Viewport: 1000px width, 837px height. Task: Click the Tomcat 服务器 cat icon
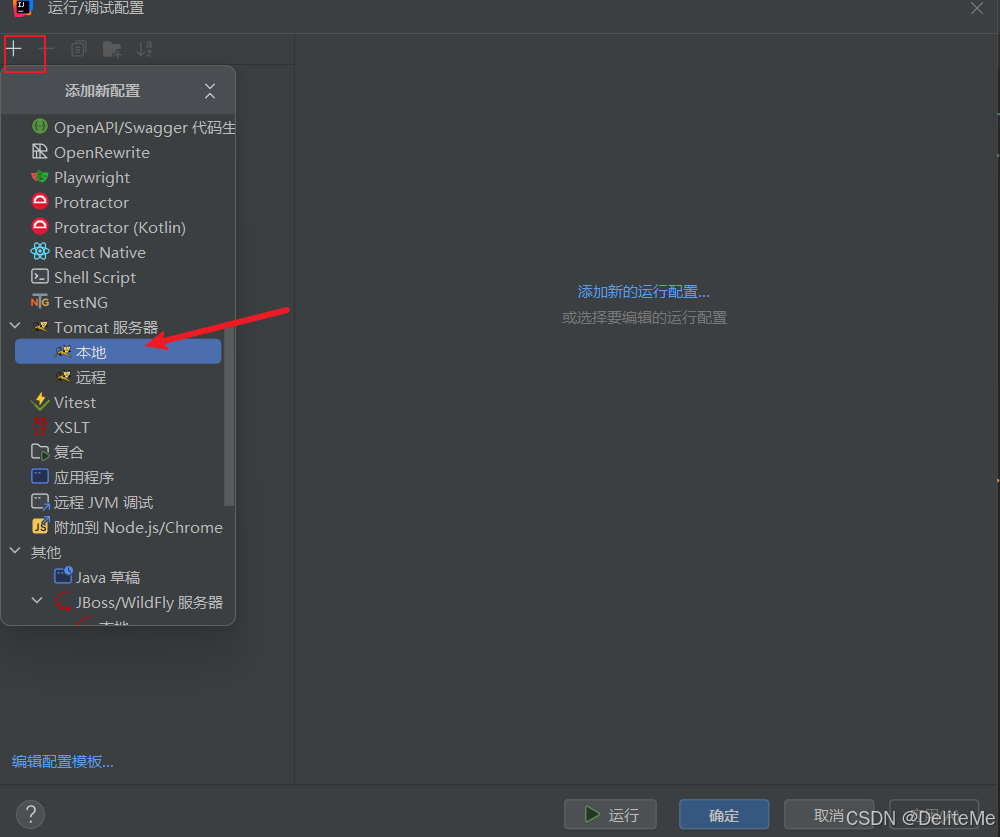tap(40, 327)
